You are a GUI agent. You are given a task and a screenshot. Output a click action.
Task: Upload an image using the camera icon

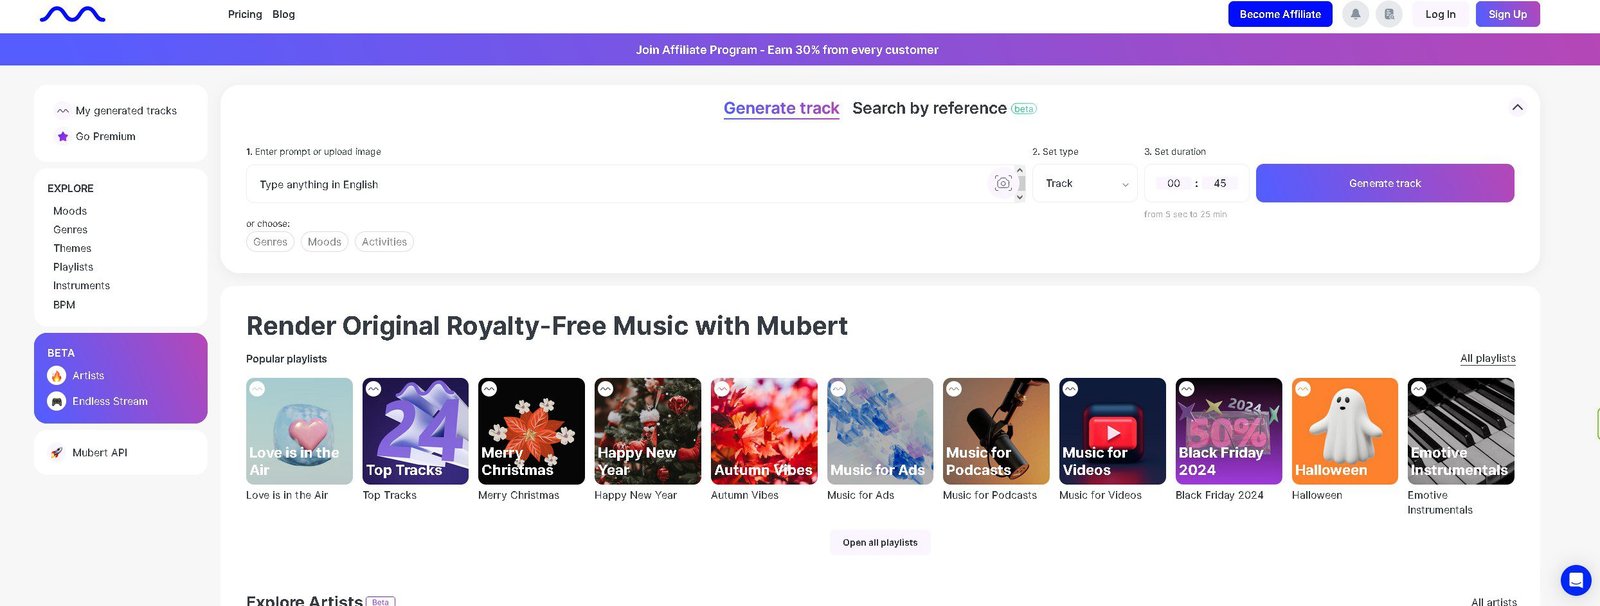coord(1003,183)
